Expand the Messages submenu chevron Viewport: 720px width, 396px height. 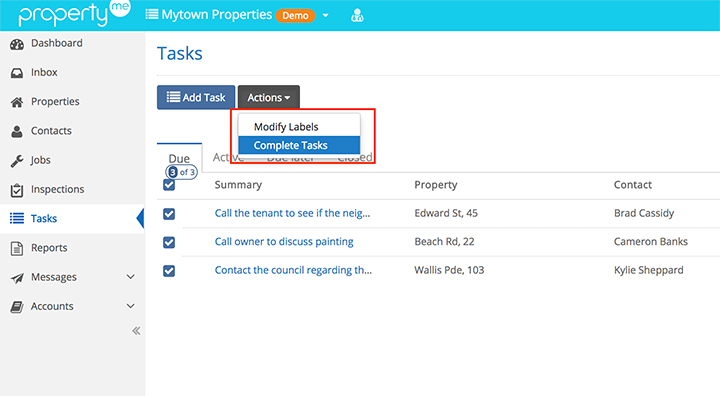(130, 277)
